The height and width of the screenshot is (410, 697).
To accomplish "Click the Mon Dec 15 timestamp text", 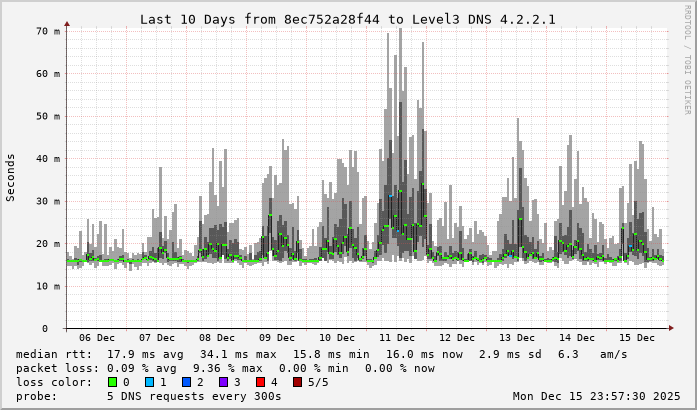I will pos(595,396).
